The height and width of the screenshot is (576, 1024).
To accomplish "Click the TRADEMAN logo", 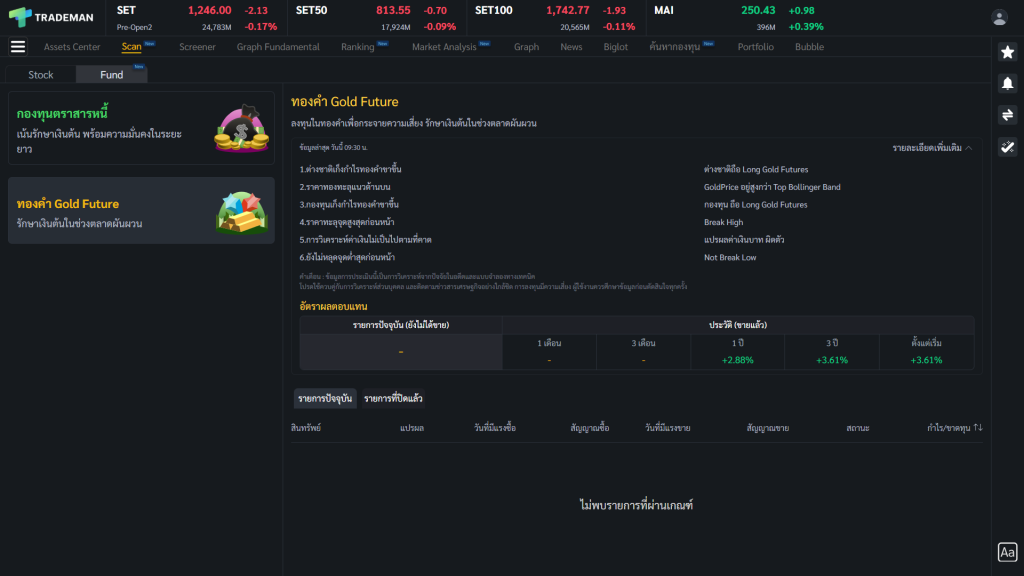I will [50, 17].
